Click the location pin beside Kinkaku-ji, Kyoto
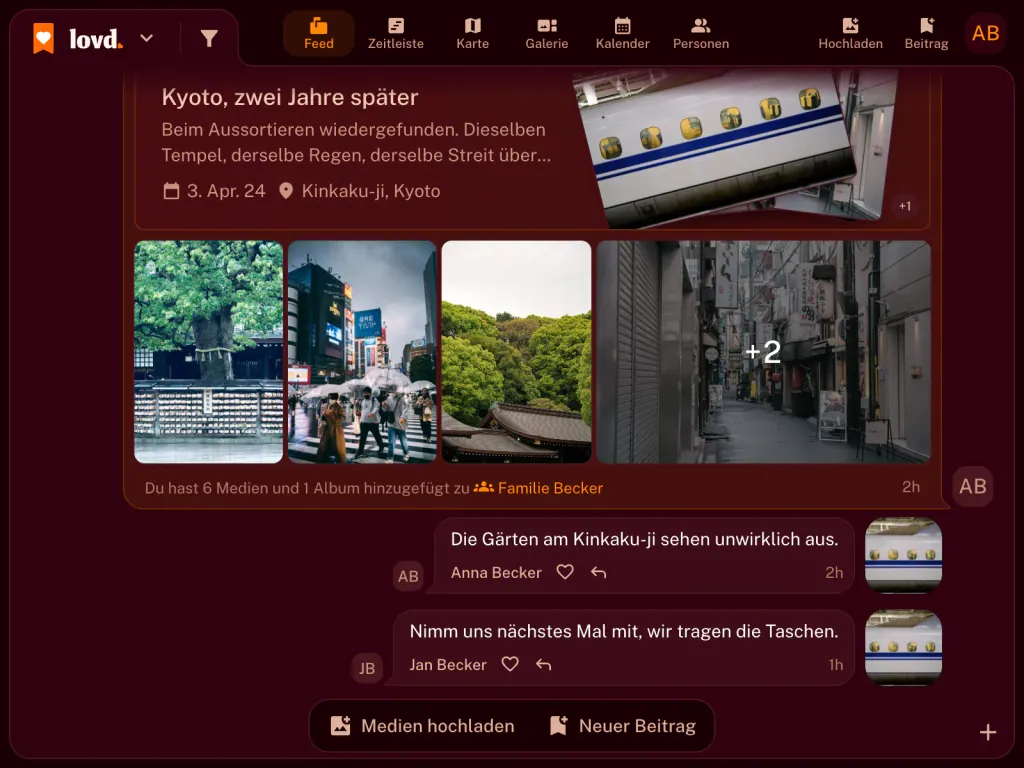The height and width of the screenshot is (768, 1024). click(x=286, y=191)
